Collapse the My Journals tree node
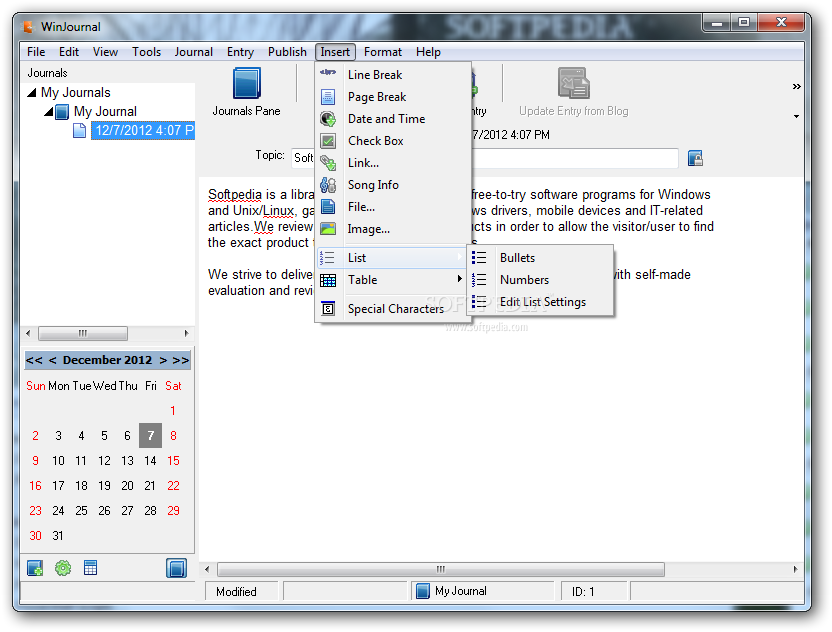This screenshot has width=832, height=632. 32,93
